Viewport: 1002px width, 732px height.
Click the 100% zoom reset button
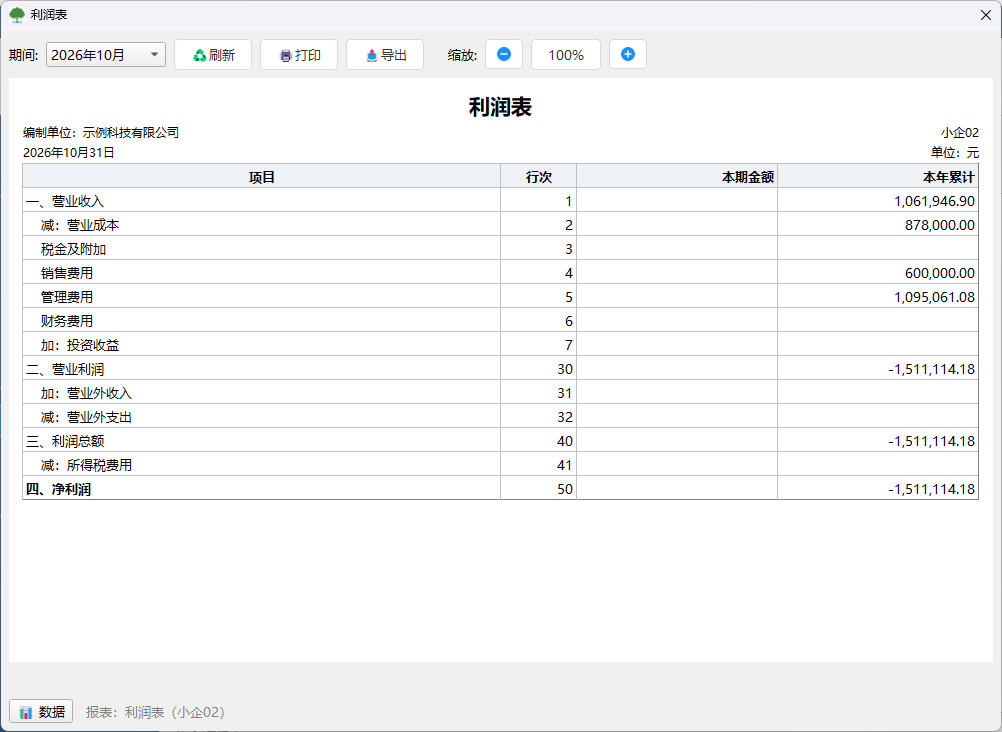click(x=566, y=55)
